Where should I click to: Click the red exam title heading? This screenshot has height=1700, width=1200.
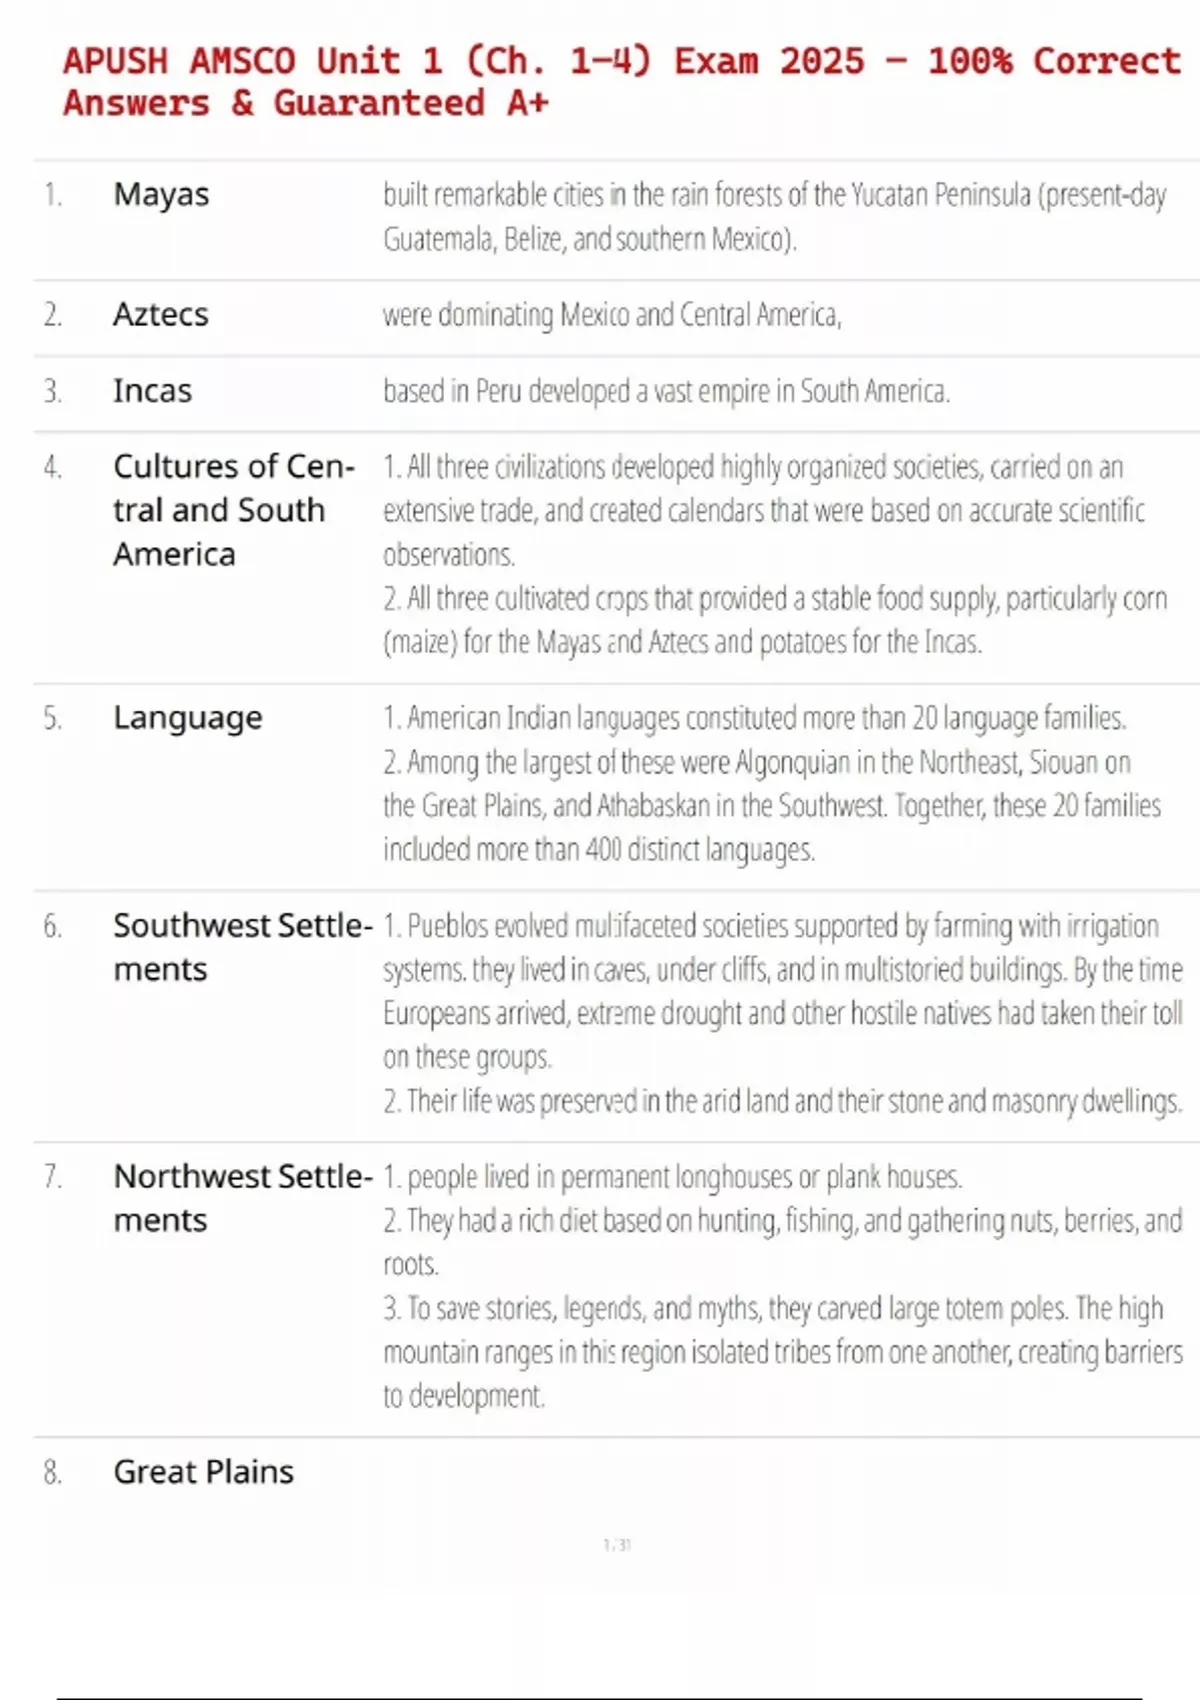(x=620, y=82)
